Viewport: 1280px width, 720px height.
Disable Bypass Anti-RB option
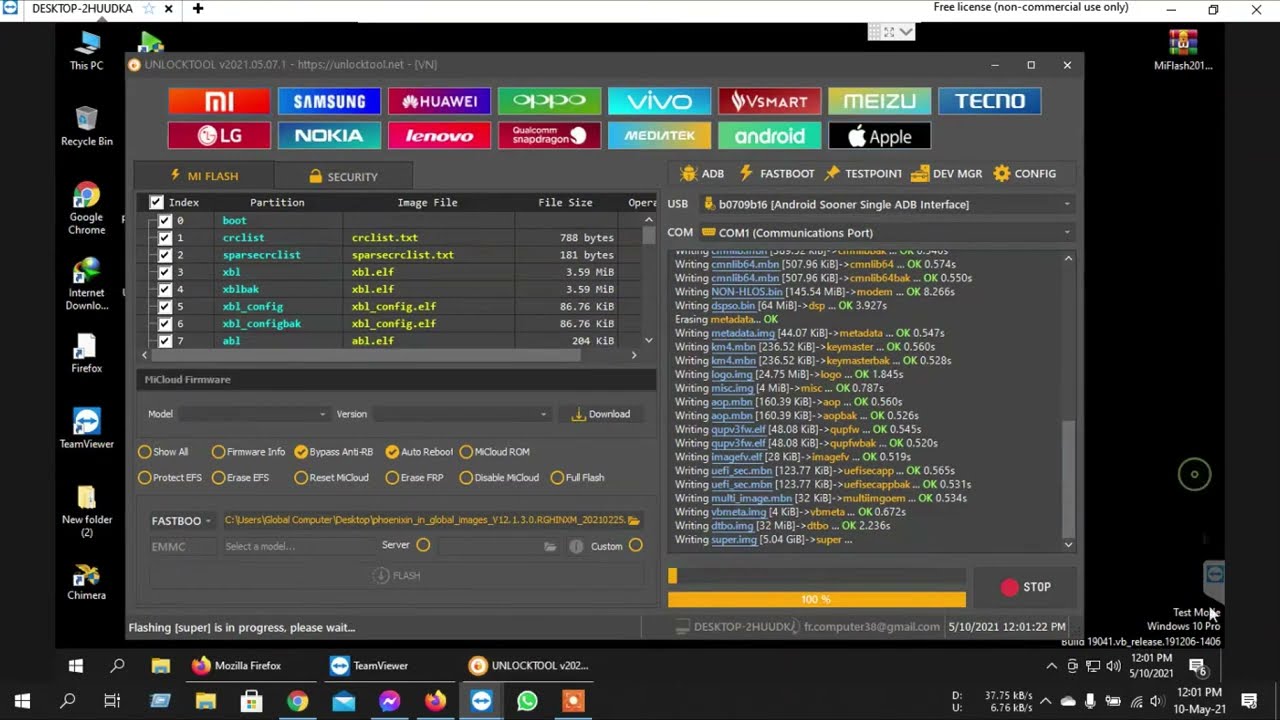[333, 452]
